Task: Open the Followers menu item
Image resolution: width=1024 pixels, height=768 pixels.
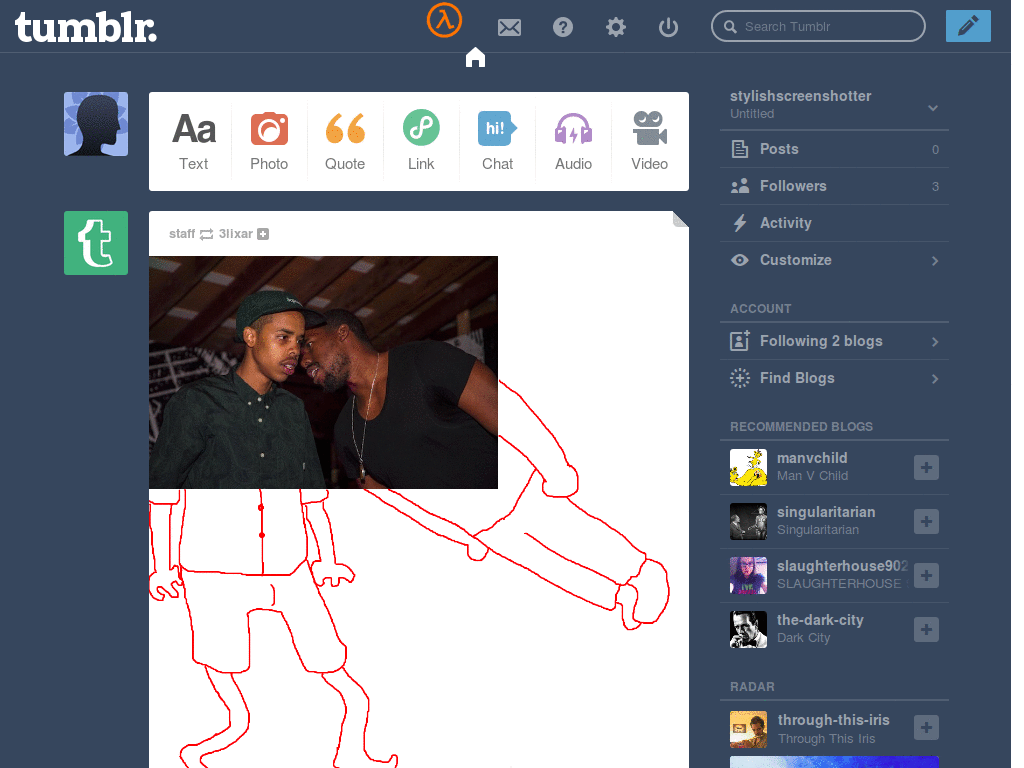Action: pyautogui.click(x=834, y=186)
